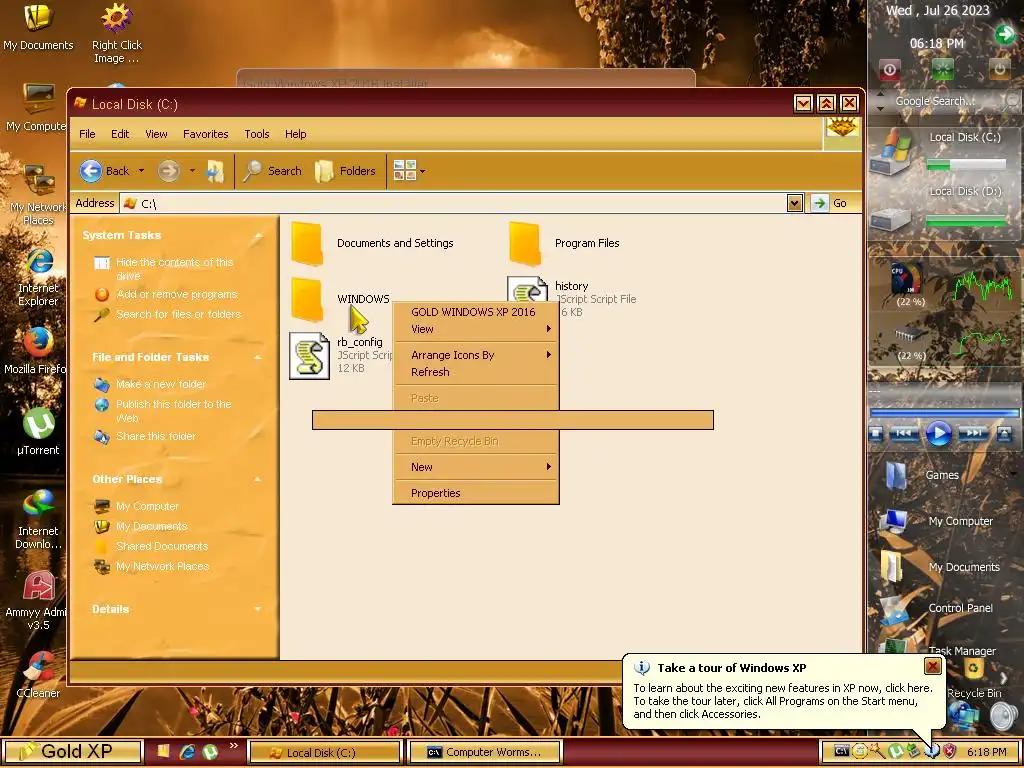Choose Refresh in context menu
This screenshot has height=768, width=1024.
point(475,372)
